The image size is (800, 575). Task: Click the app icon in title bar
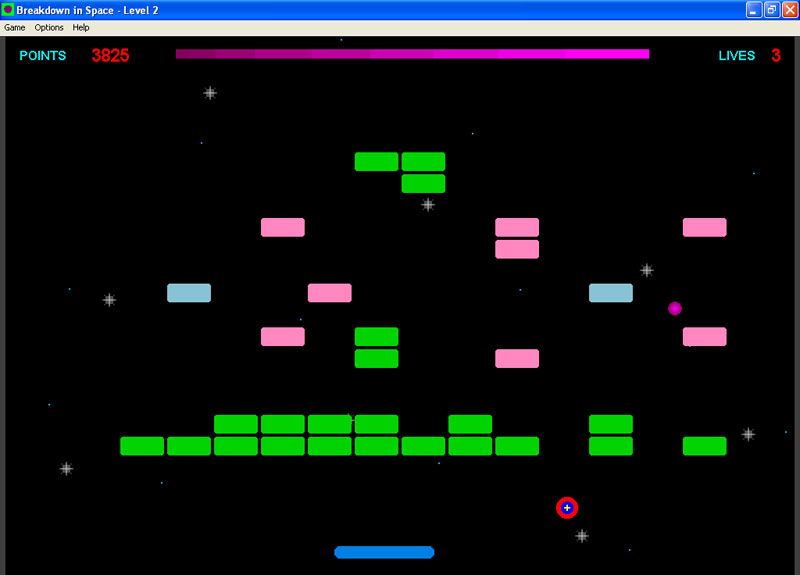pyautogui.click(x=8, y=10)
